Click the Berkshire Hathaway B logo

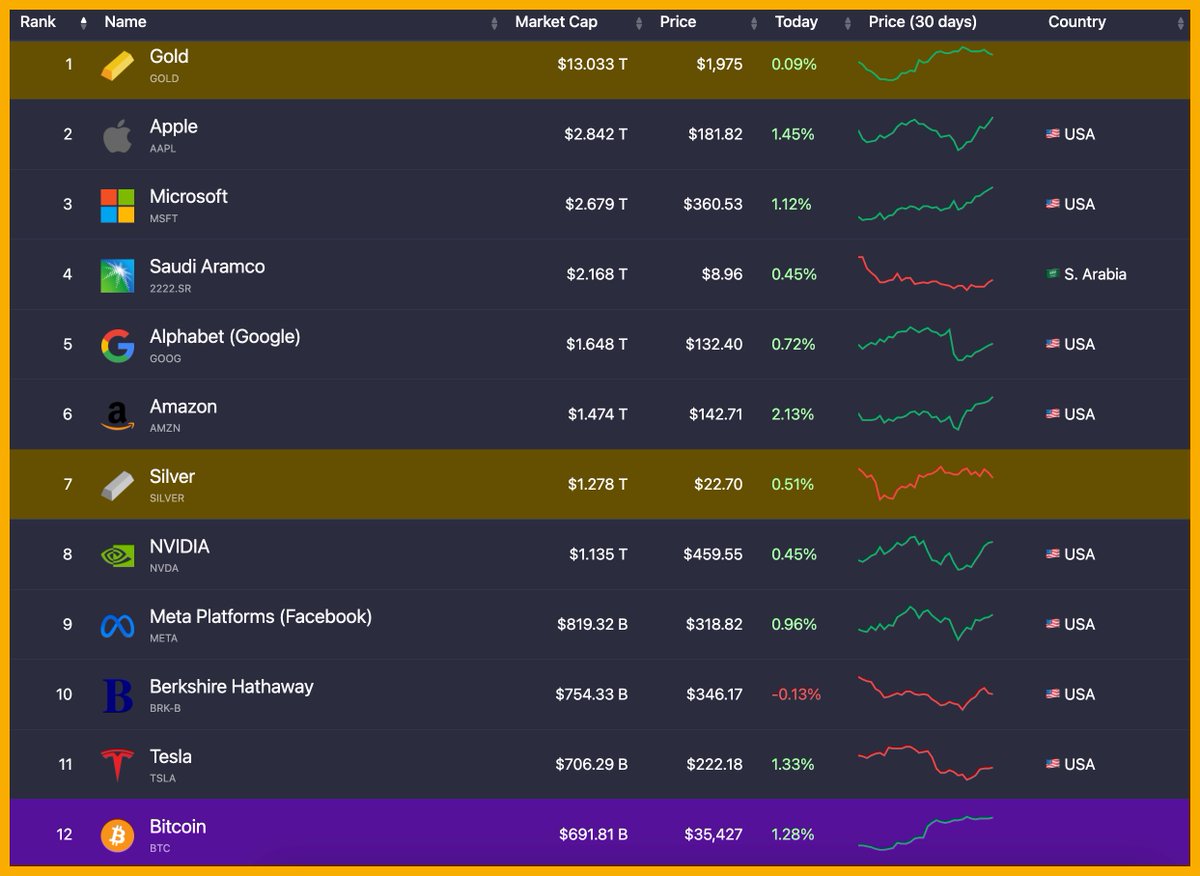[117, 696]
